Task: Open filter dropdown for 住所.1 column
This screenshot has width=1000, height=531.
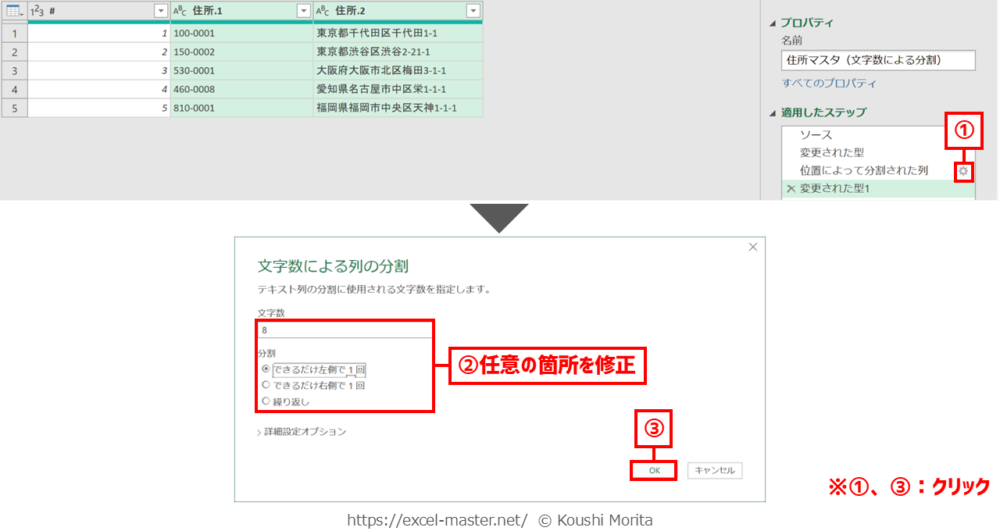Action: pyautogui.click(x=303, y=10)
